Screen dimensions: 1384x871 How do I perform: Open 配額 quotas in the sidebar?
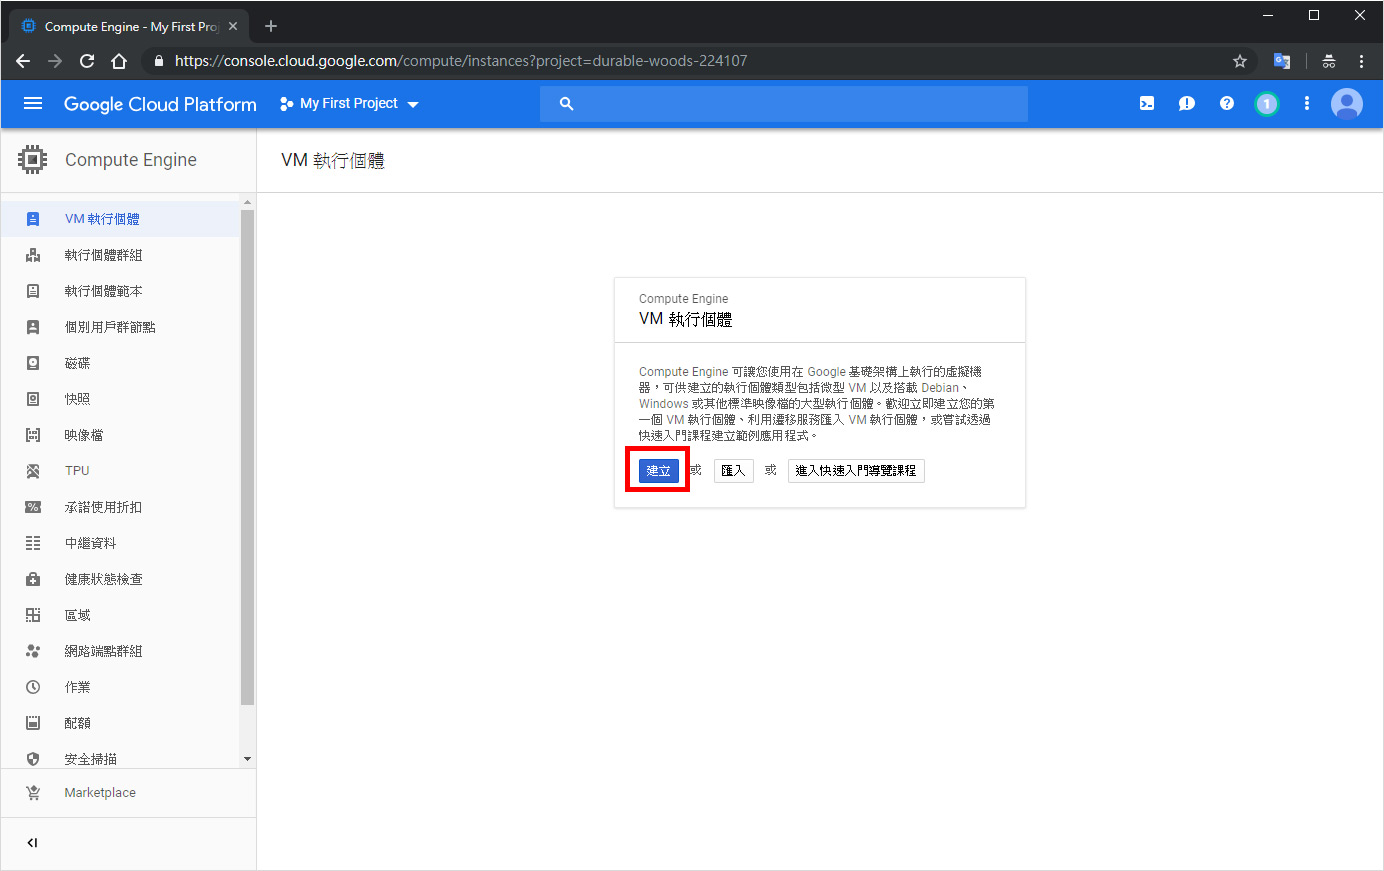click(x=120, y=723)
